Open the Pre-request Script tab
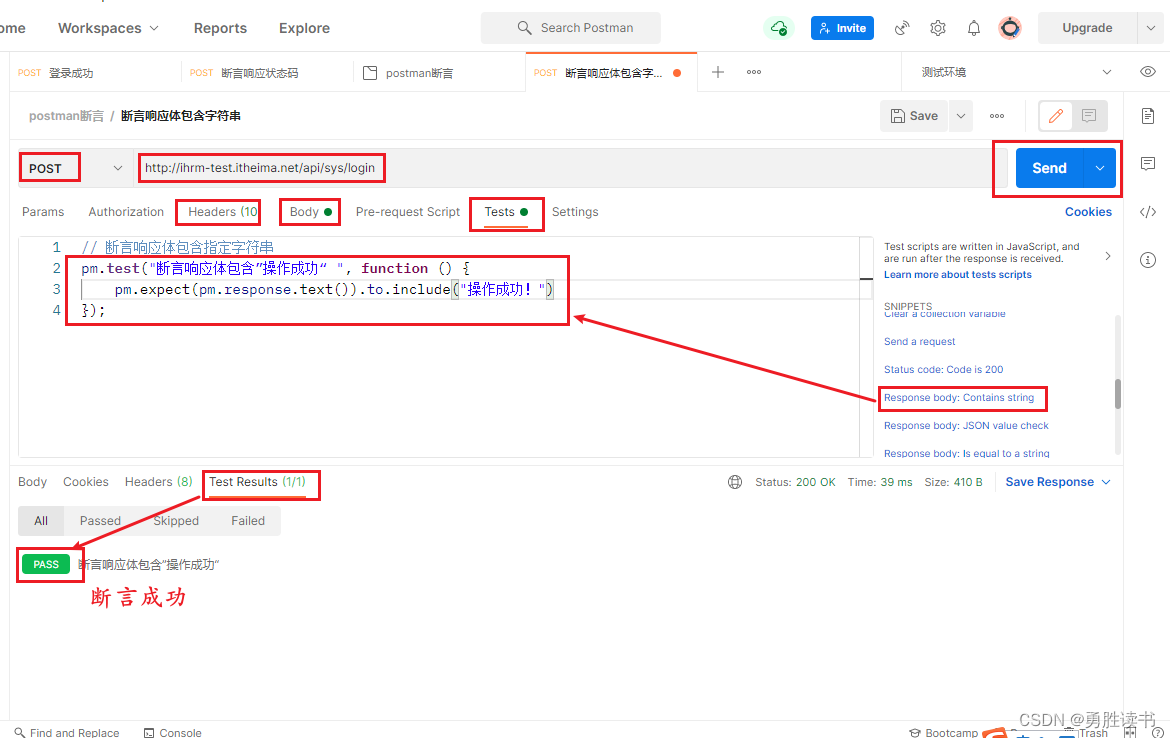Image resolution: width=1170 pixels, height=738 pixels. pos(407,212)
